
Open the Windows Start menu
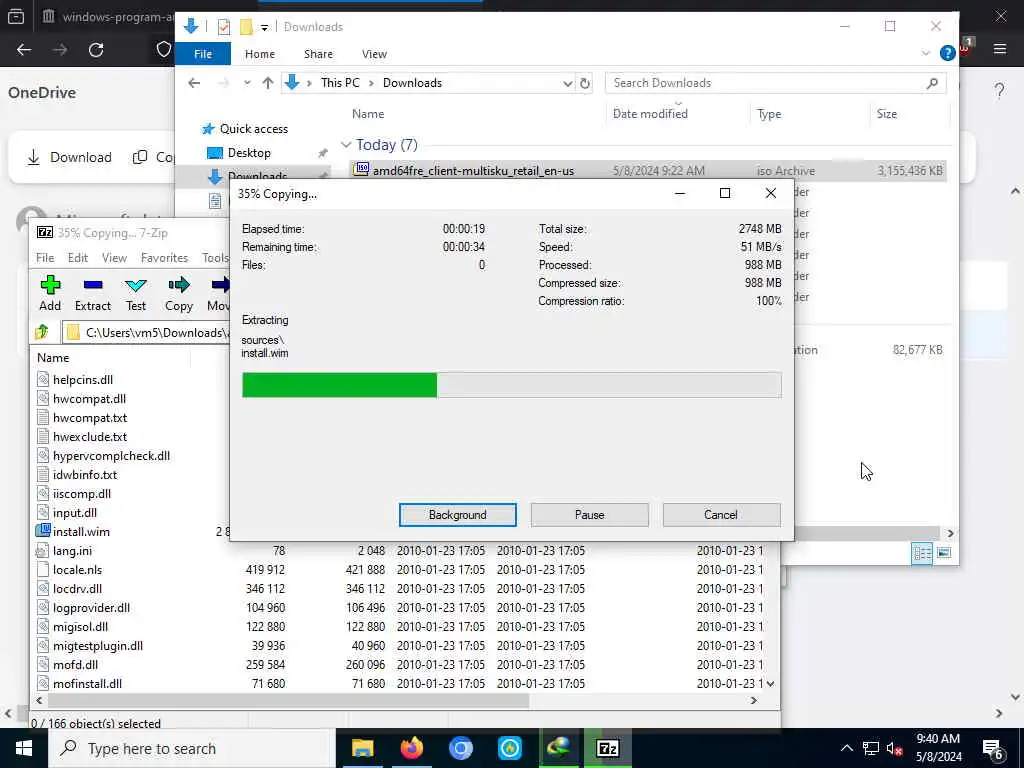point(24,748)
